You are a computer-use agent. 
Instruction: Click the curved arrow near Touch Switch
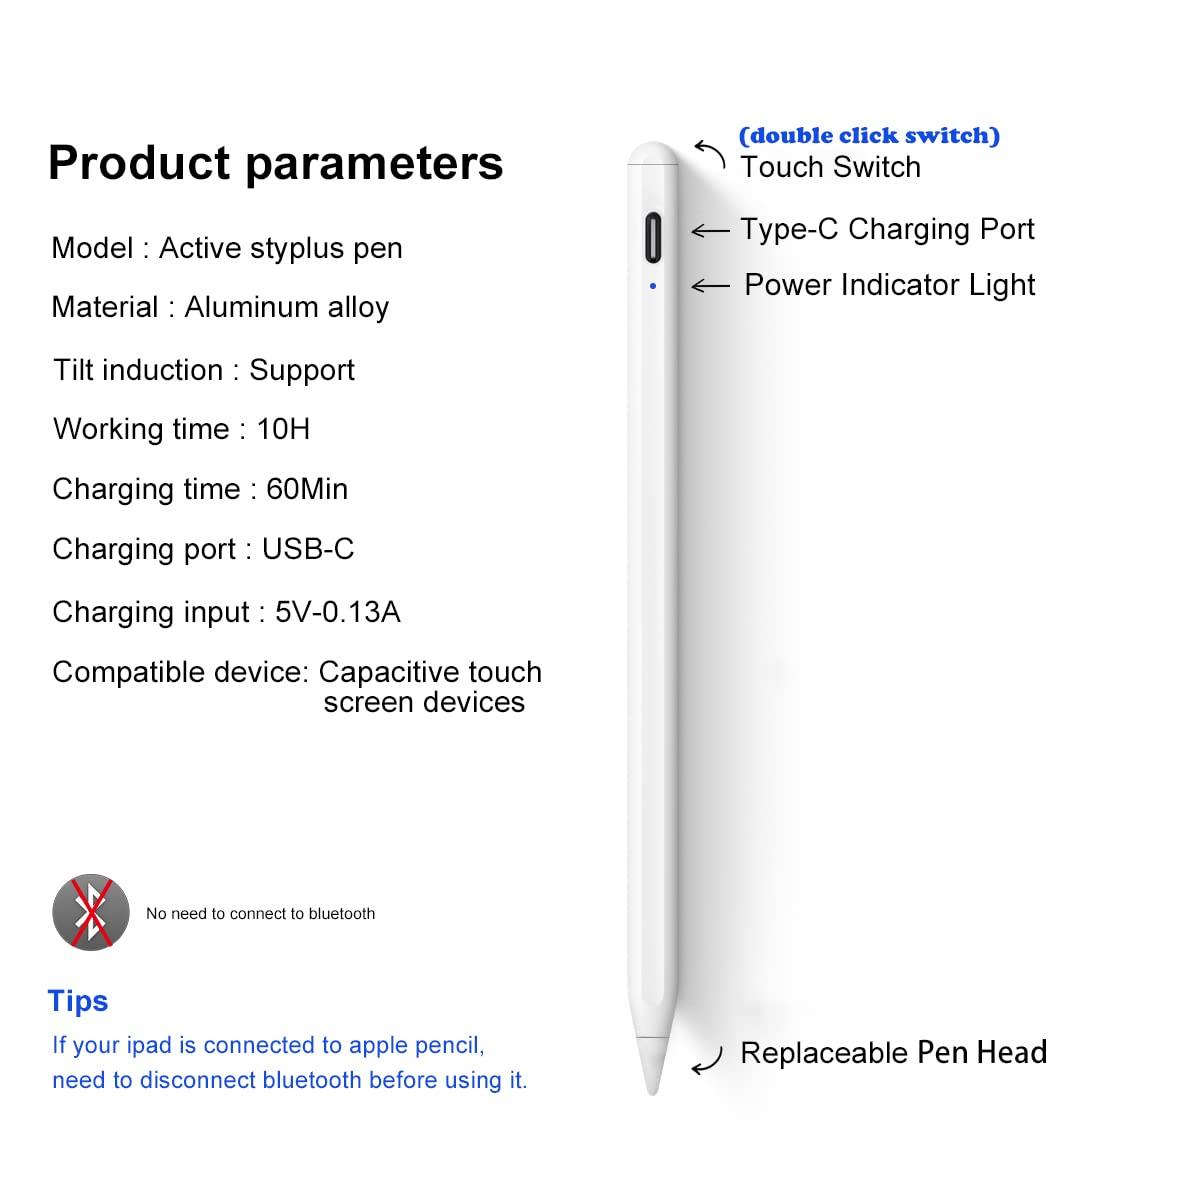[x=711, y=154]
